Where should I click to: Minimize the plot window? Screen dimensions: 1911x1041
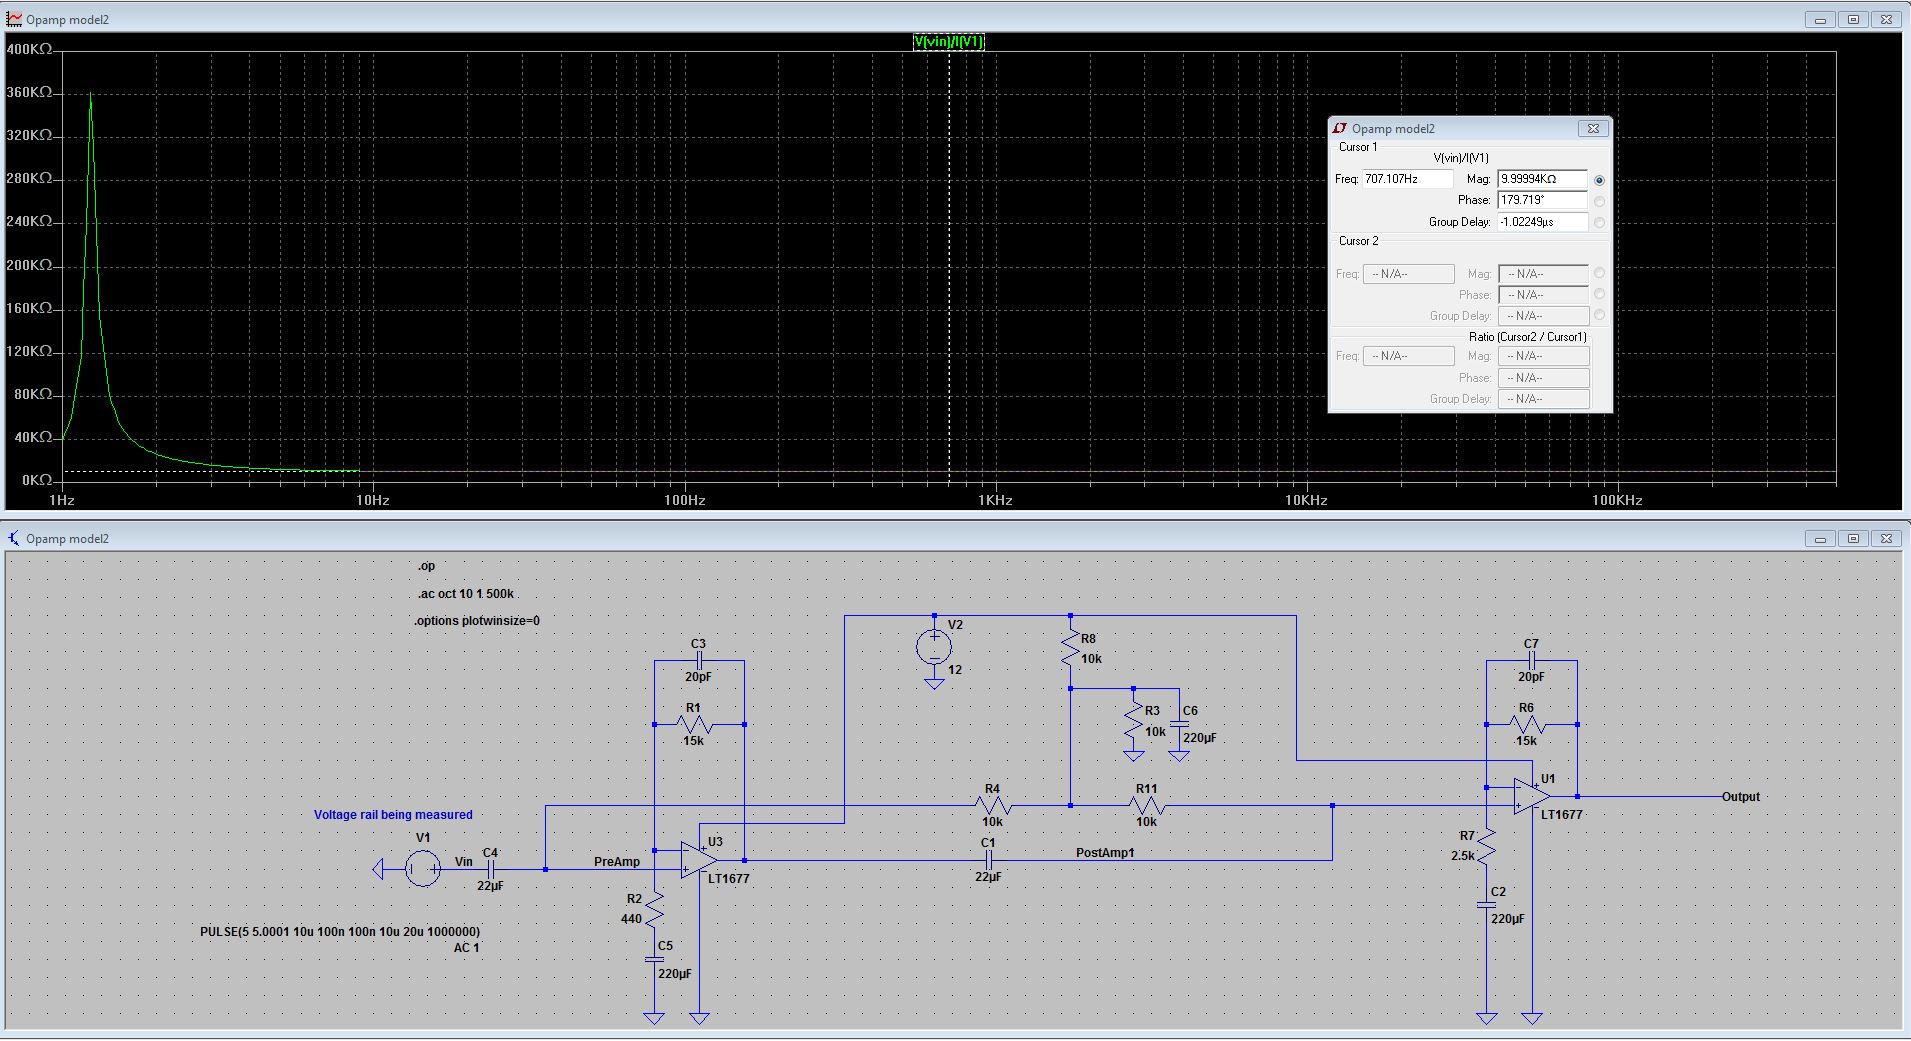tap(1820, 19)
